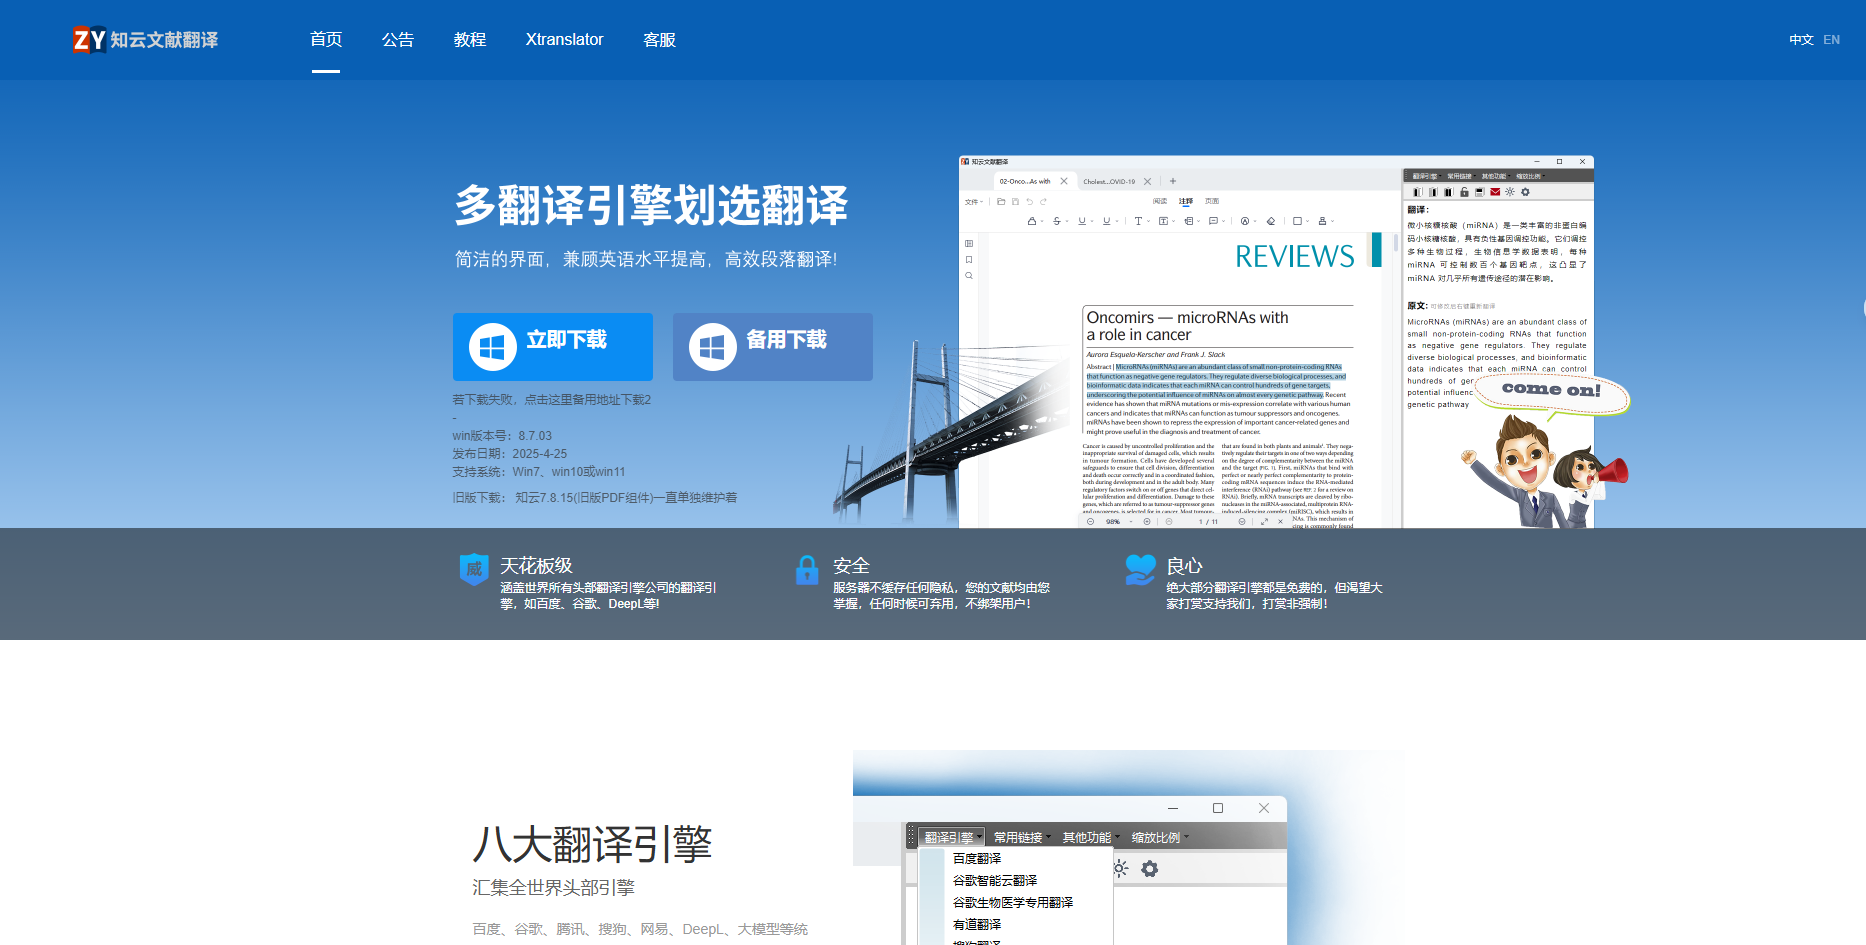Click the save disk icon beside the open-folder icon
1866x945 pixels.
coord(1015,201)
